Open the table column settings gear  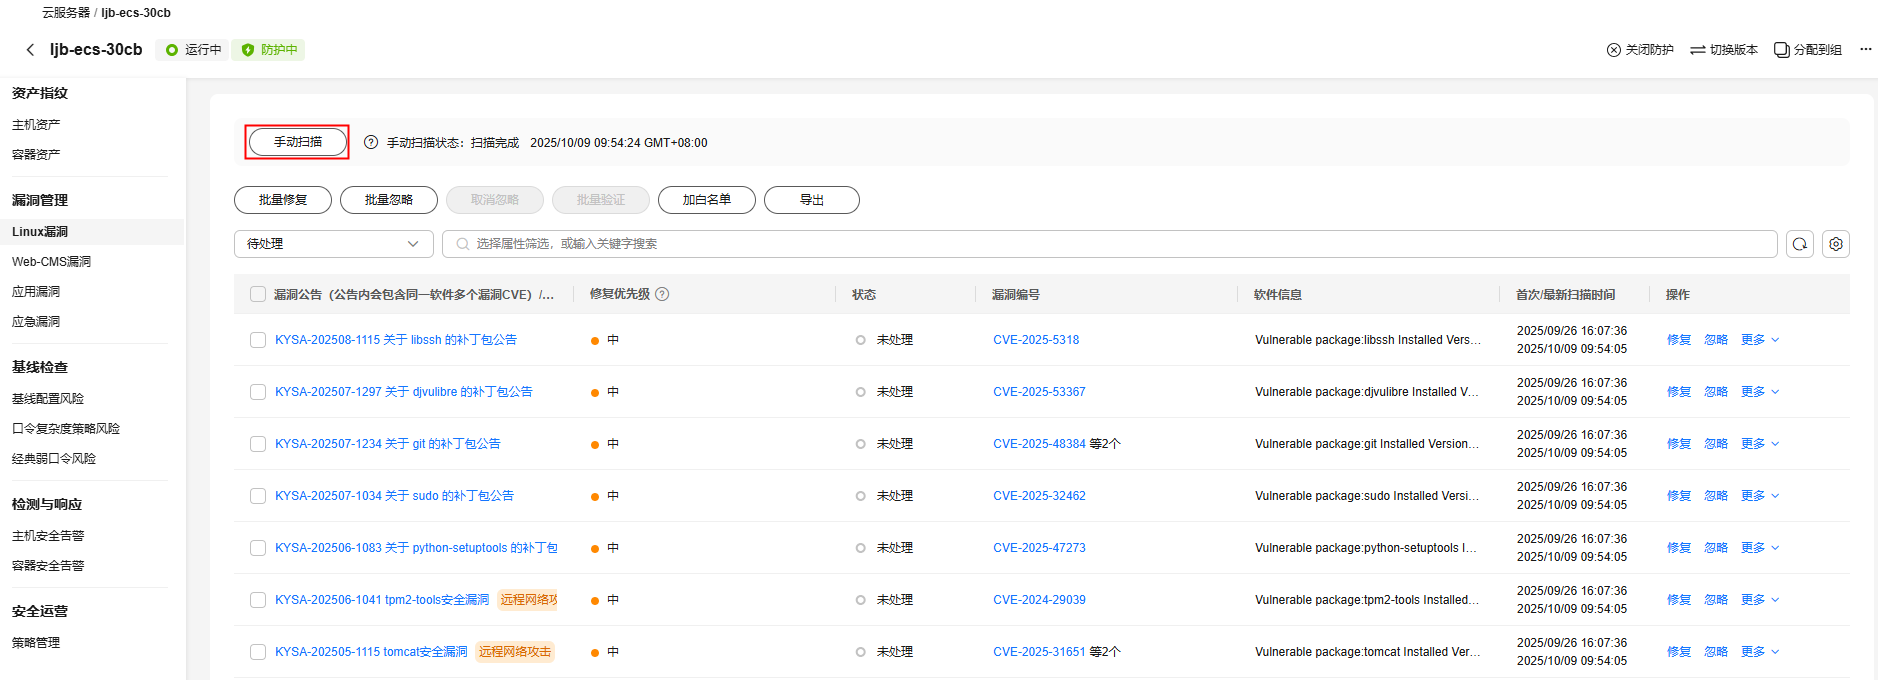pyautogui.click(x=1835, y=244)
